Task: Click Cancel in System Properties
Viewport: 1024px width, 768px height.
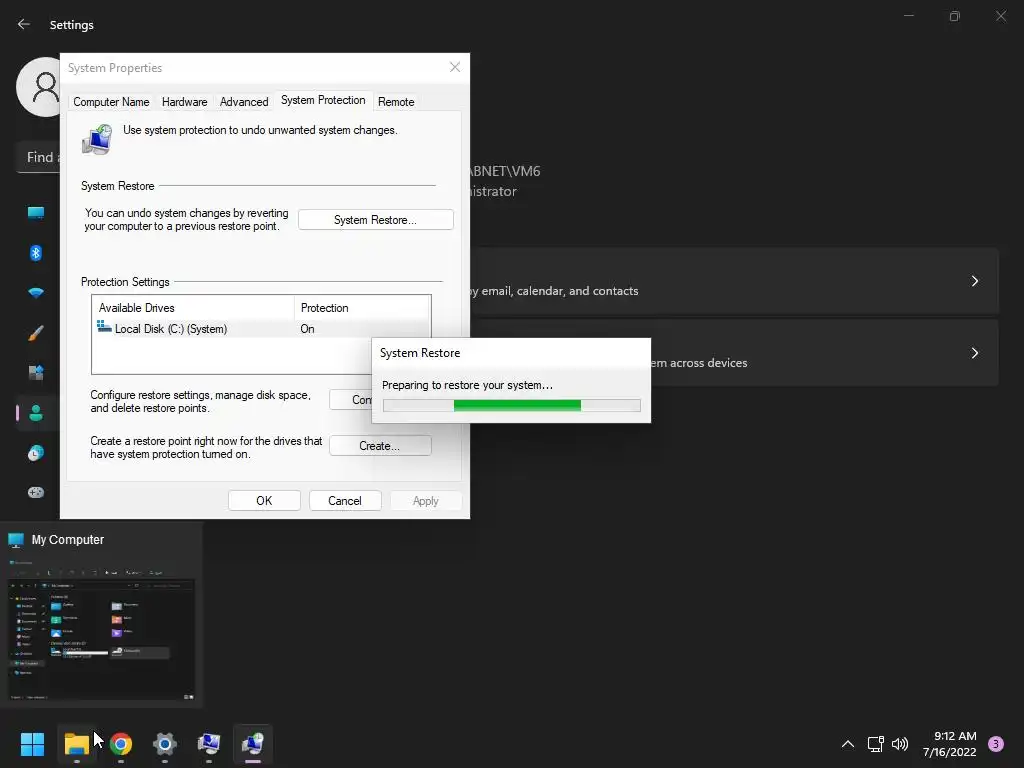Action: pyautogui.click(x=345, y=501)
